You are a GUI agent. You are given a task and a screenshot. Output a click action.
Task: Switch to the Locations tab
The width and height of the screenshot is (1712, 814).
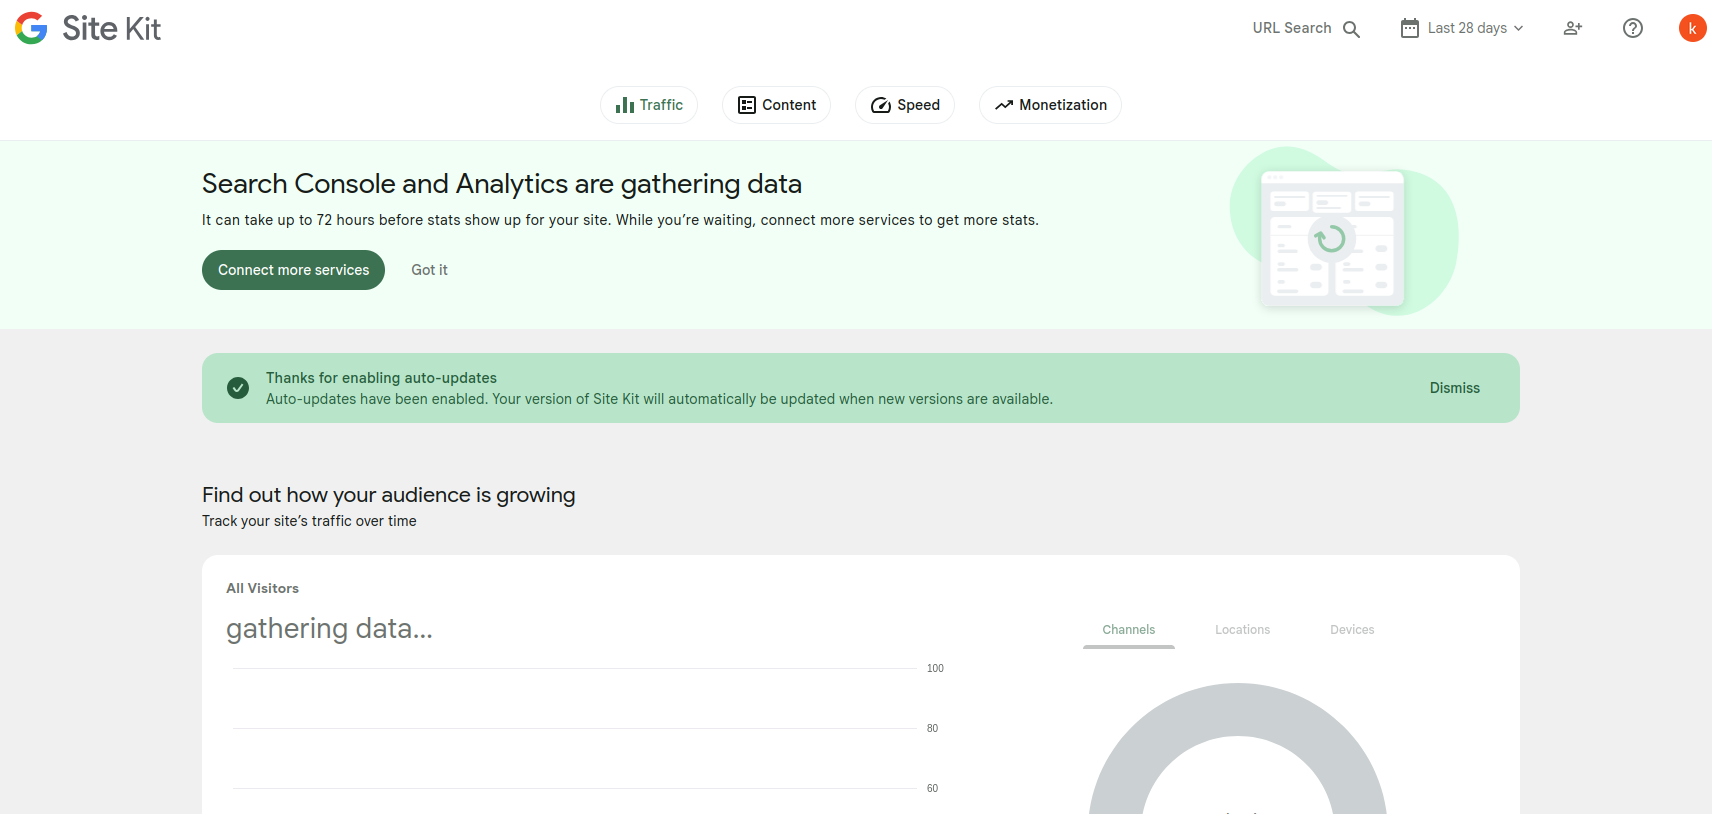click(x=1242, y=630)
